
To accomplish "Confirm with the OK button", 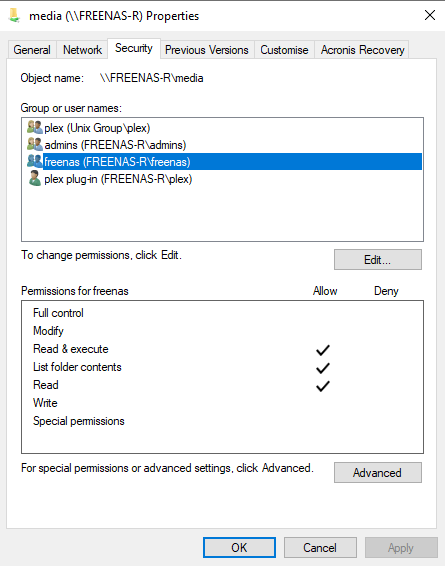I will pyautogui.click(x=239, y=548).
